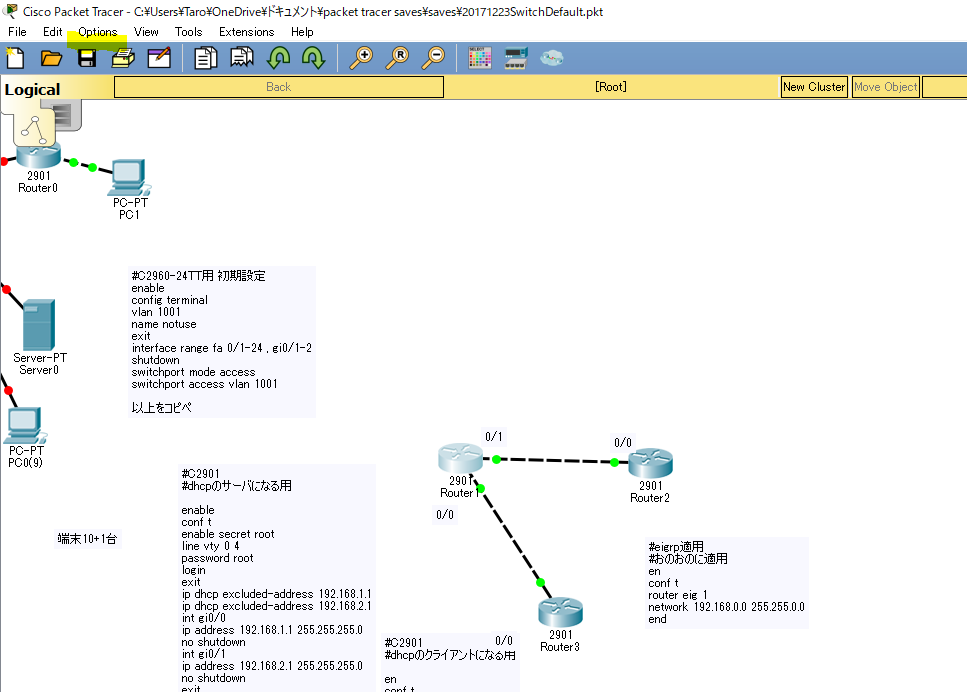Open the Extensions menu
Image resolution: width=967 pixels, height=692 pixels.
pyautogui.click(x=246, y=31)
